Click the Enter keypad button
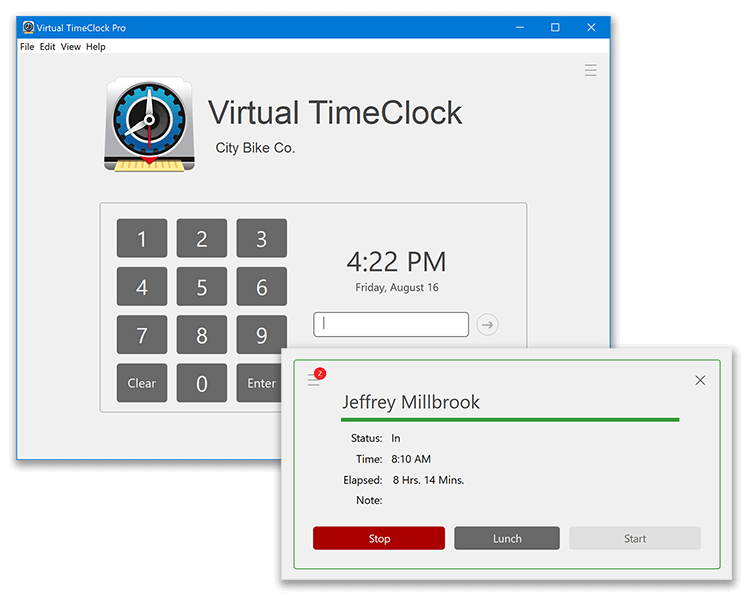Screen dimensions: 750x597 (259, 383)
